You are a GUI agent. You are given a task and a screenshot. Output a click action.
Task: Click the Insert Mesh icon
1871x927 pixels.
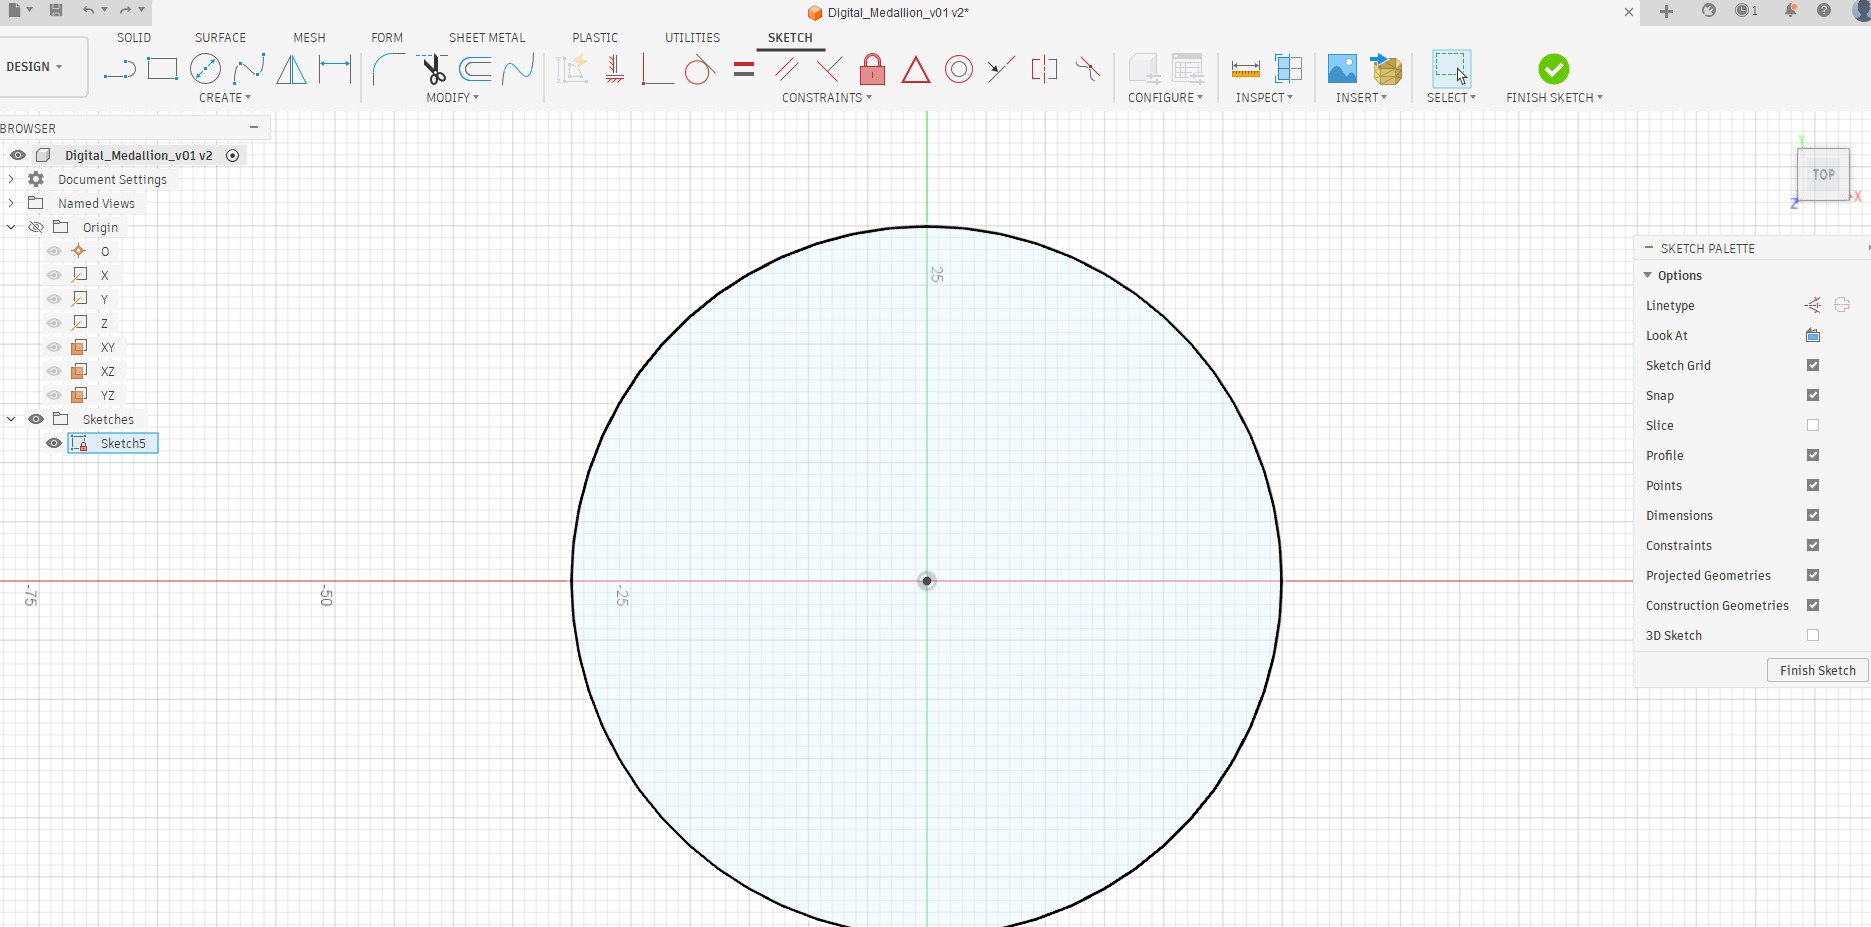pyautogui.click(x=1386, y=69)
